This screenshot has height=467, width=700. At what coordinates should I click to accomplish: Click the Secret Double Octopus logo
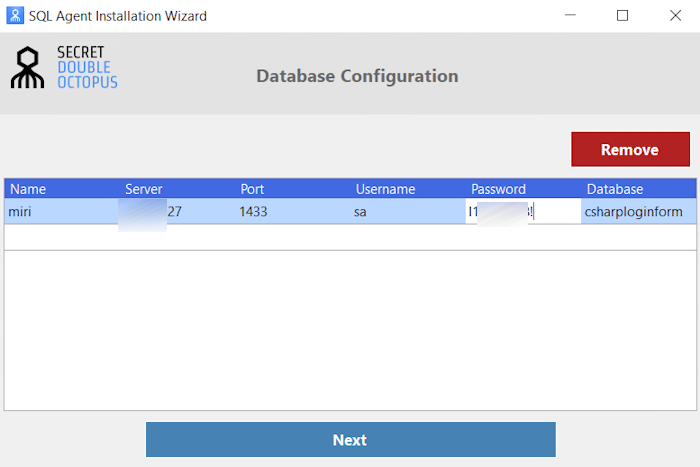[x=64, y=67]
